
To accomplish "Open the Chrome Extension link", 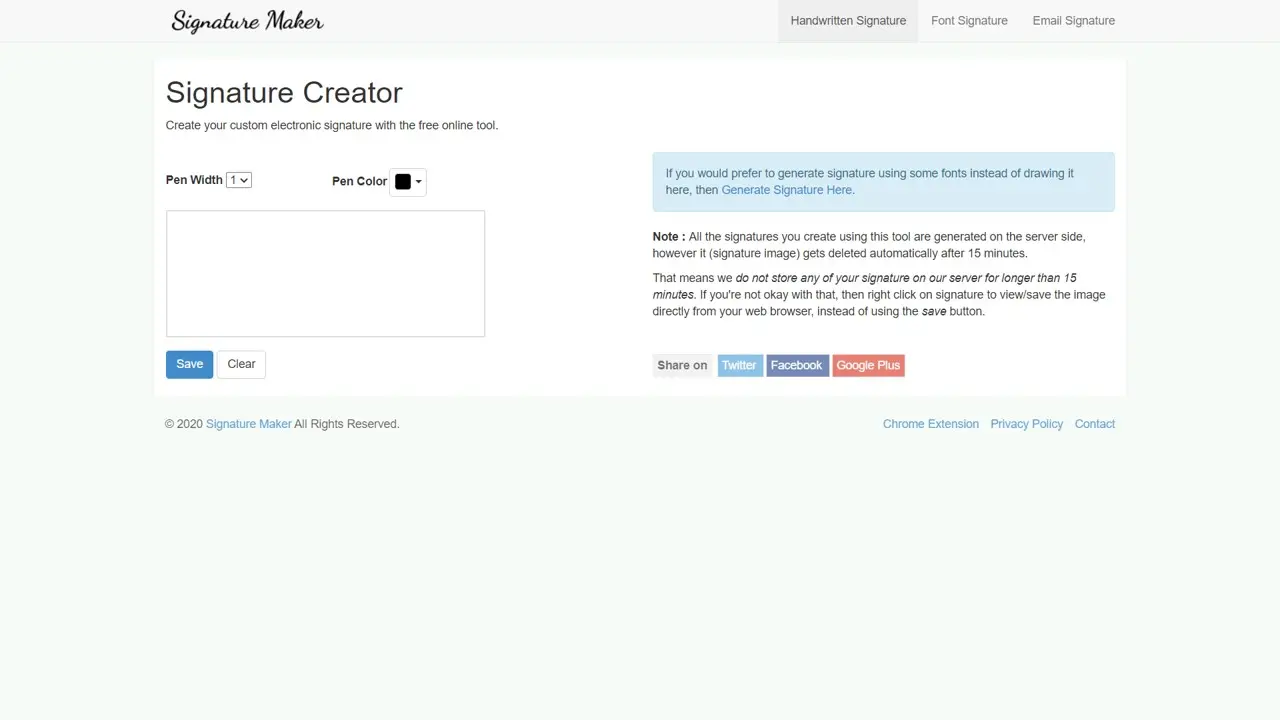I will (931, 424).
